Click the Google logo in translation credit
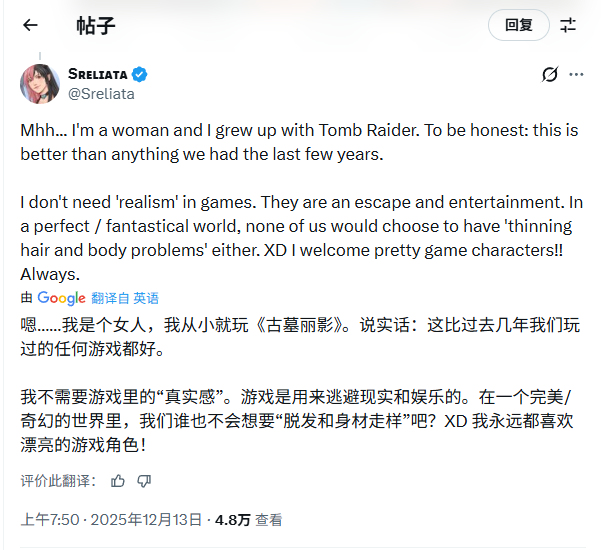601x550 pixels. [x=61, y=298]
